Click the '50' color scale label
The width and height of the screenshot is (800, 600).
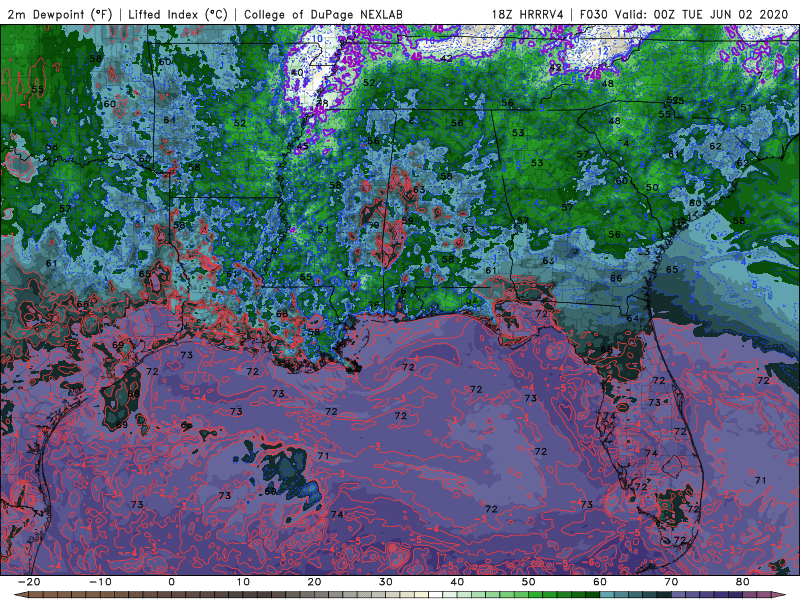click(x=529, y=582)
